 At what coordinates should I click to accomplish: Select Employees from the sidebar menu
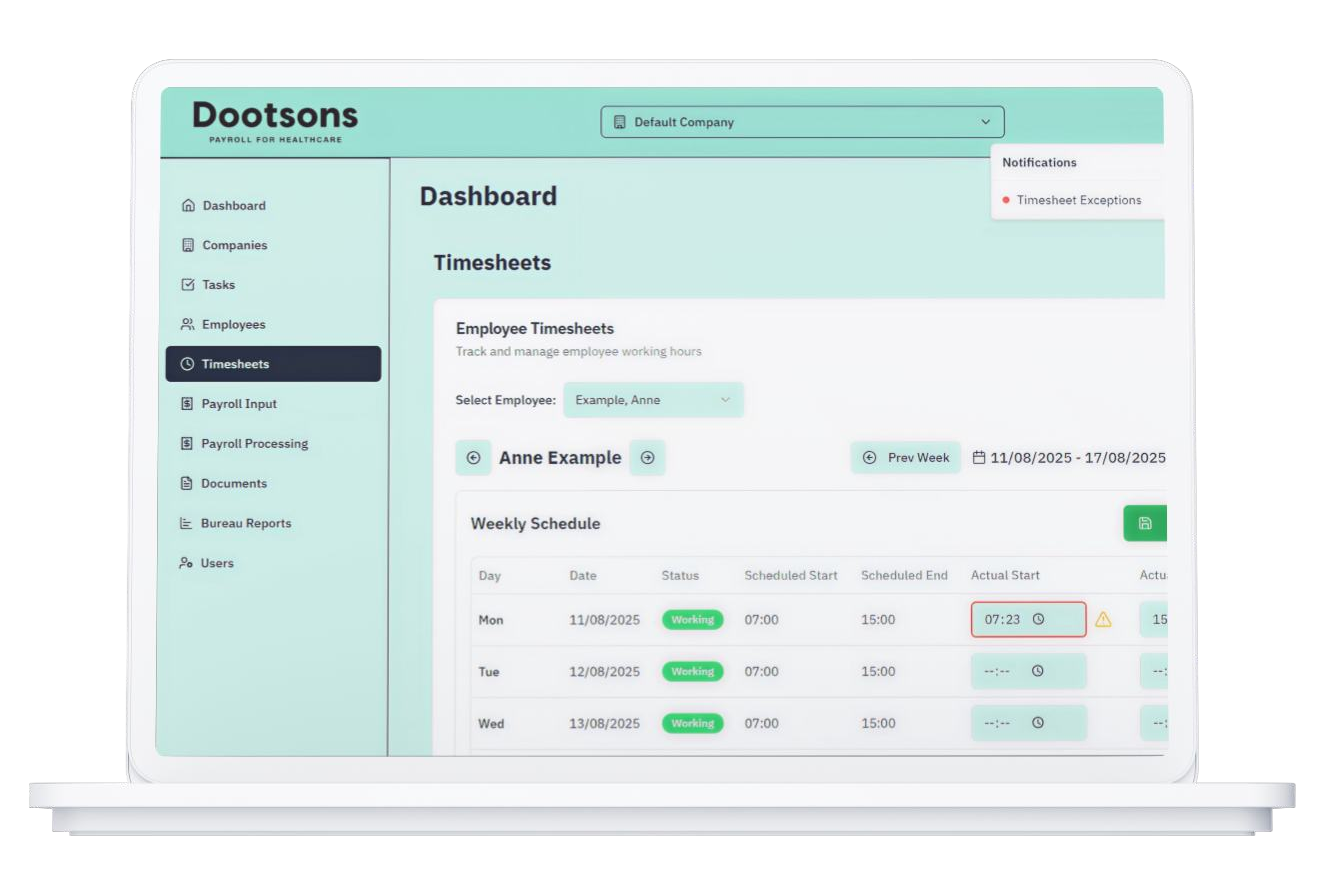tap(233, 325)
